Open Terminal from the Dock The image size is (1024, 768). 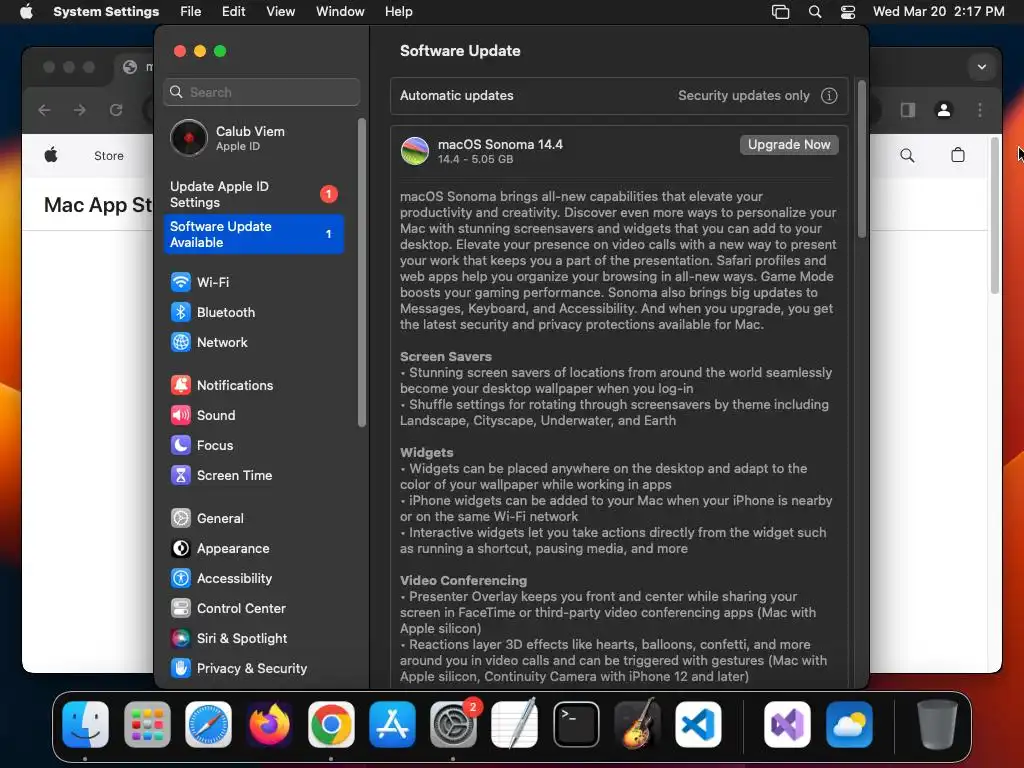click(576, 725)
